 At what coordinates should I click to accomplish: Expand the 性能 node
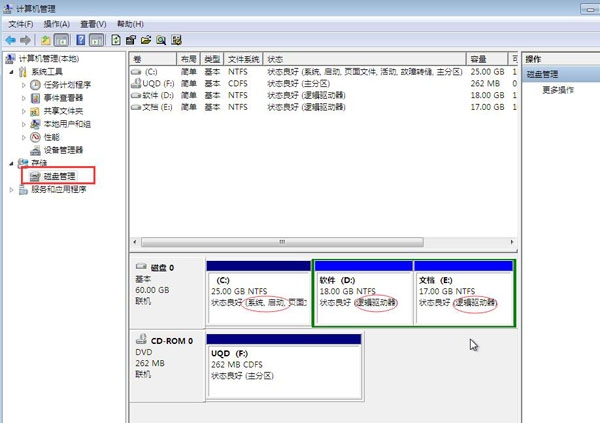24,137
